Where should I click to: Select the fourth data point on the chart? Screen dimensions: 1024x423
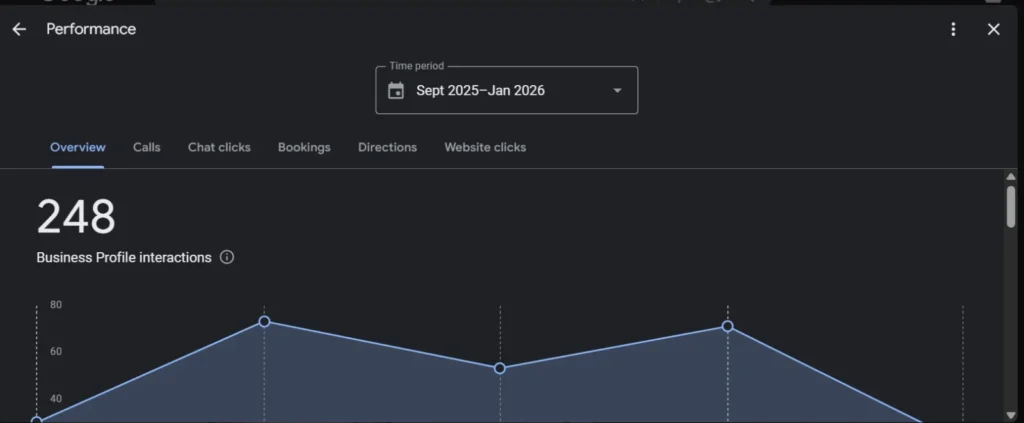coord(727,326)
